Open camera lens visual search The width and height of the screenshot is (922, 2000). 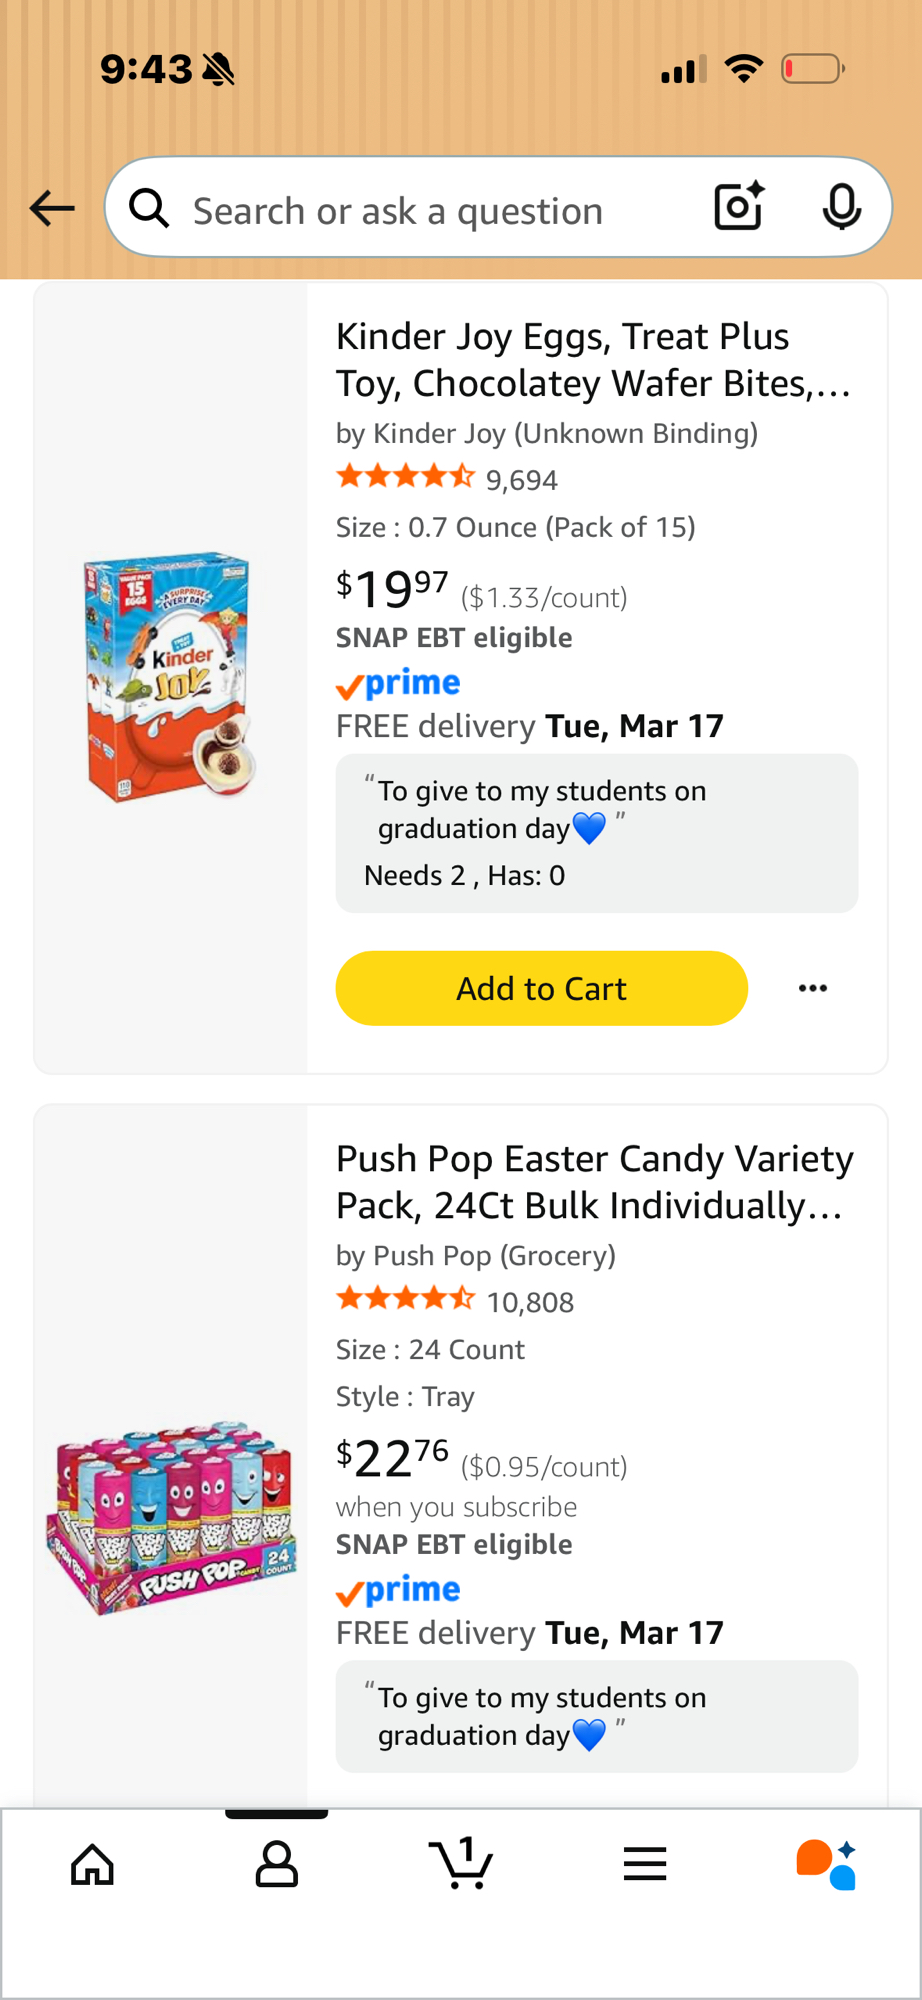pyautogui.click(x=739, y=207)
